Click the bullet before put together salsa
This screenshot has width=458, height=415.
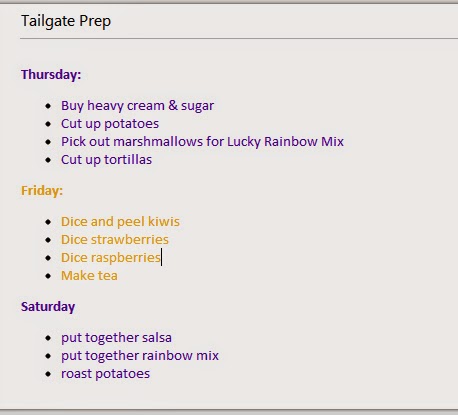click(48, 338)
